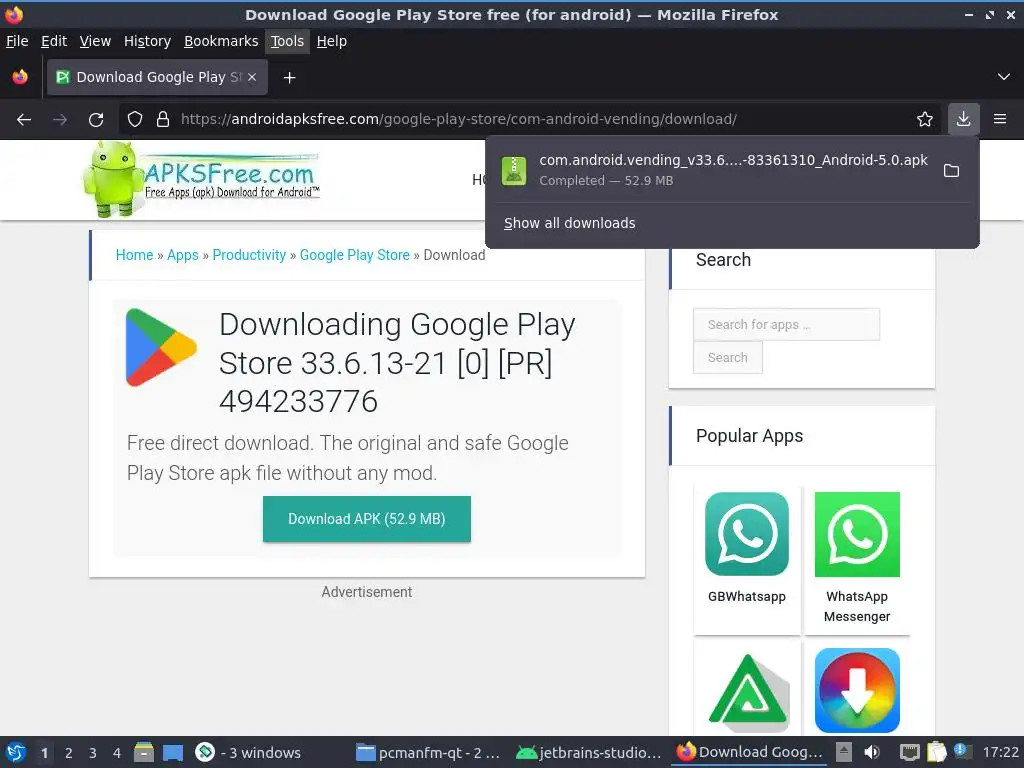Switch to virtual desktop 3

point(93,753)
